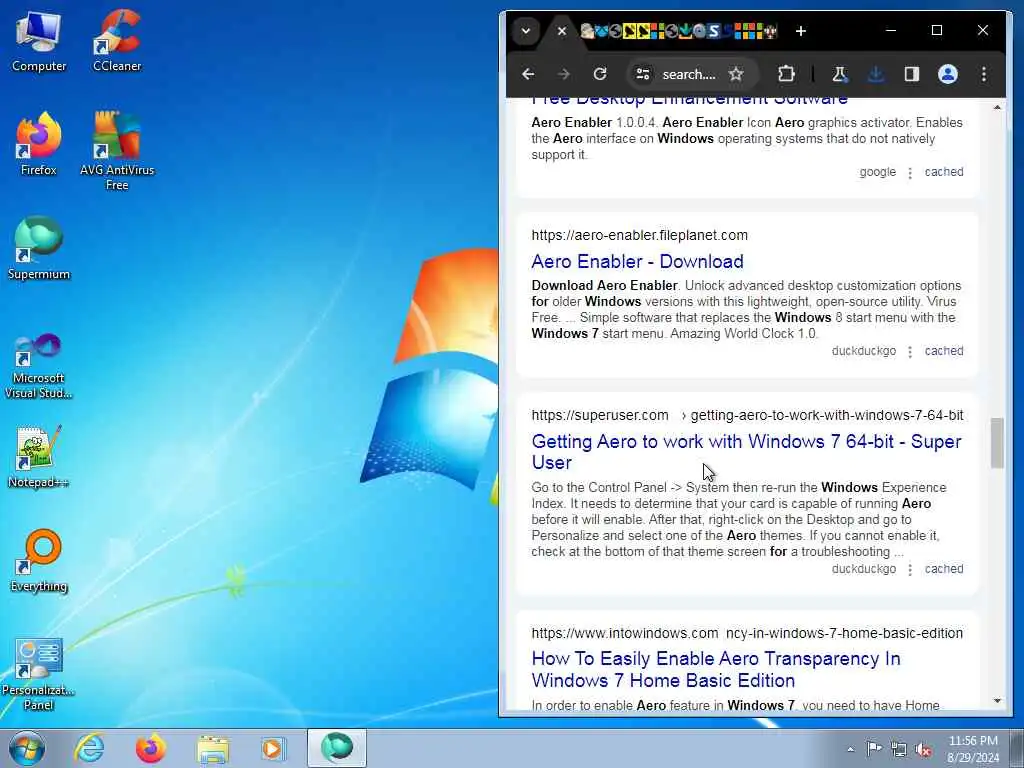Click https://www.intowindows.com URL text
The height and width of the screenshot is (768, 1024).
[x=624, y=633]
